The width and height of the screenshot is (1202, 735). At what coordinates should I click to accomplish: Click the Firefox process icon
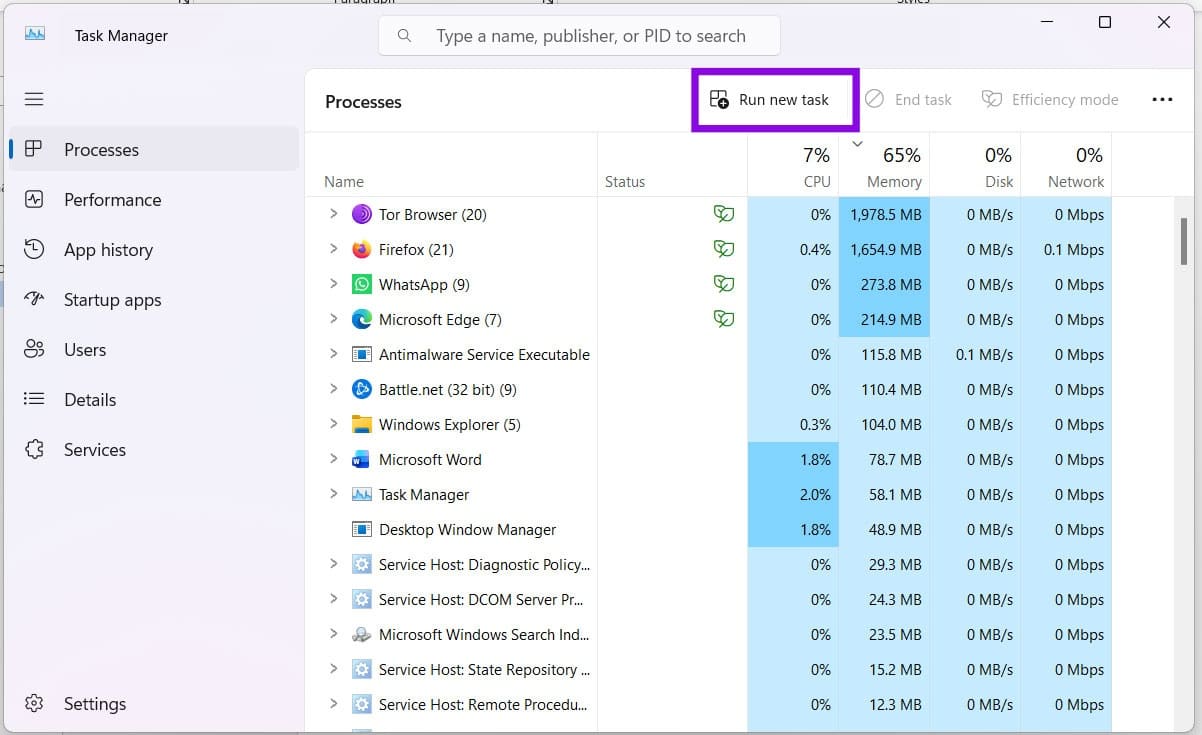[362, 249]
